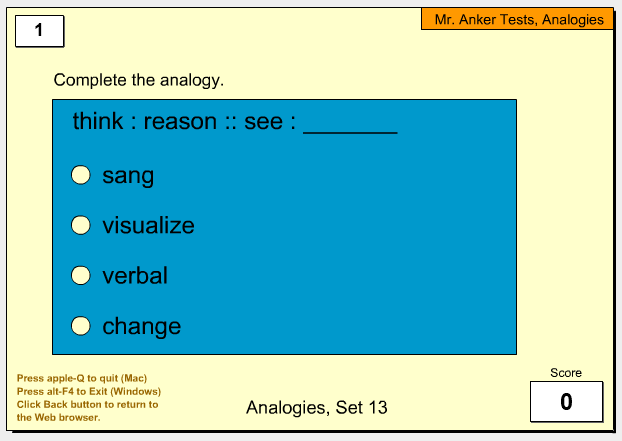Click the Score box showing 0
622x441 pixels.
click(x=566, y=401)
